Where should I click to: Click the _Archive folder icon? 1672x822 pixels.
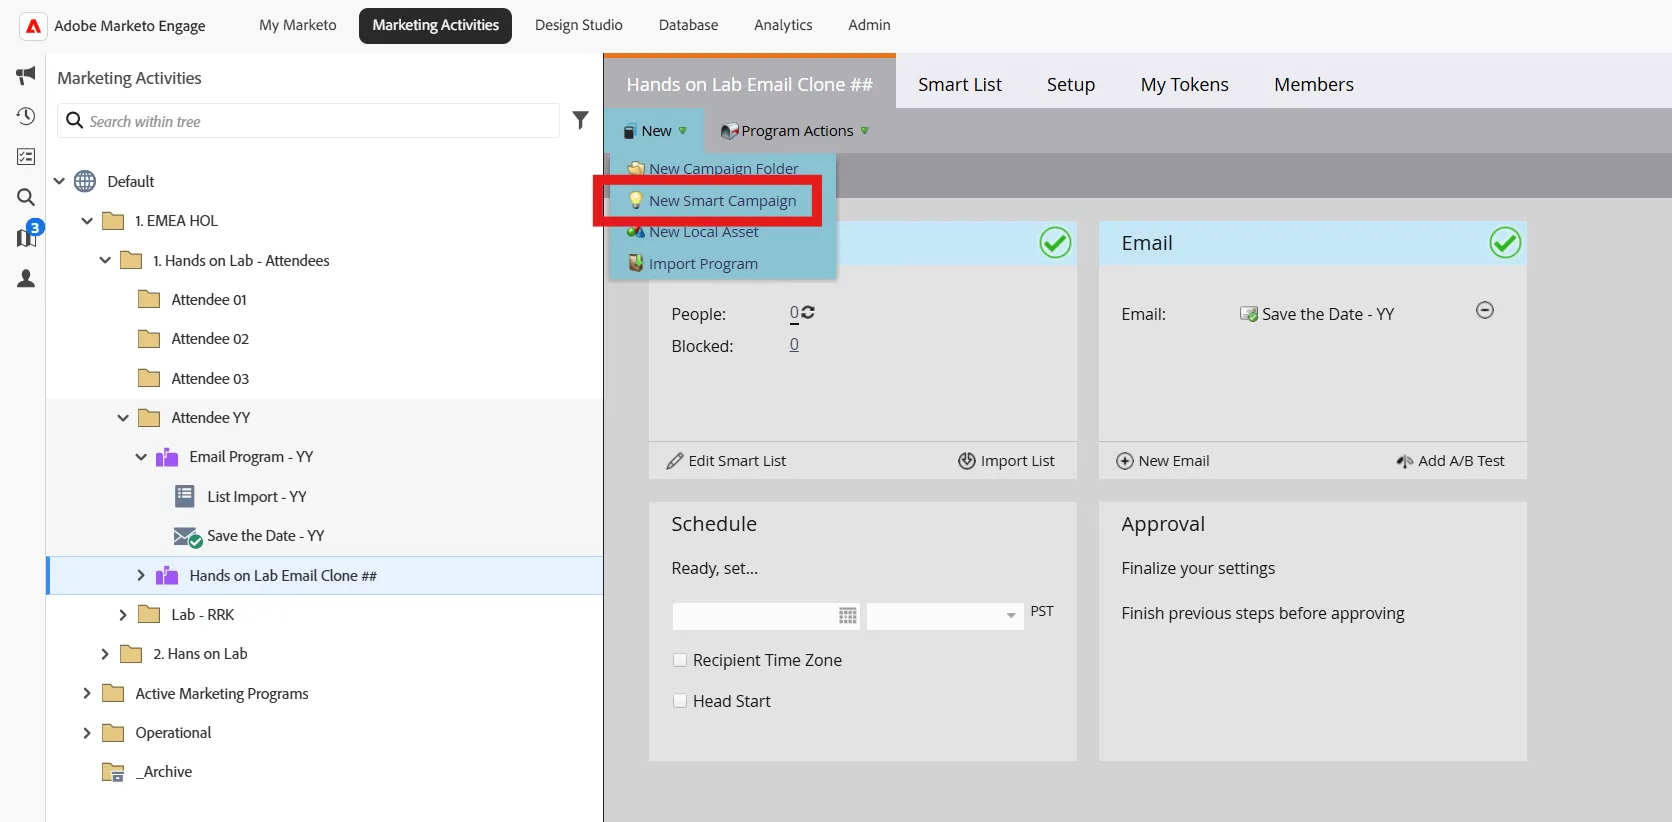point(113,772)
